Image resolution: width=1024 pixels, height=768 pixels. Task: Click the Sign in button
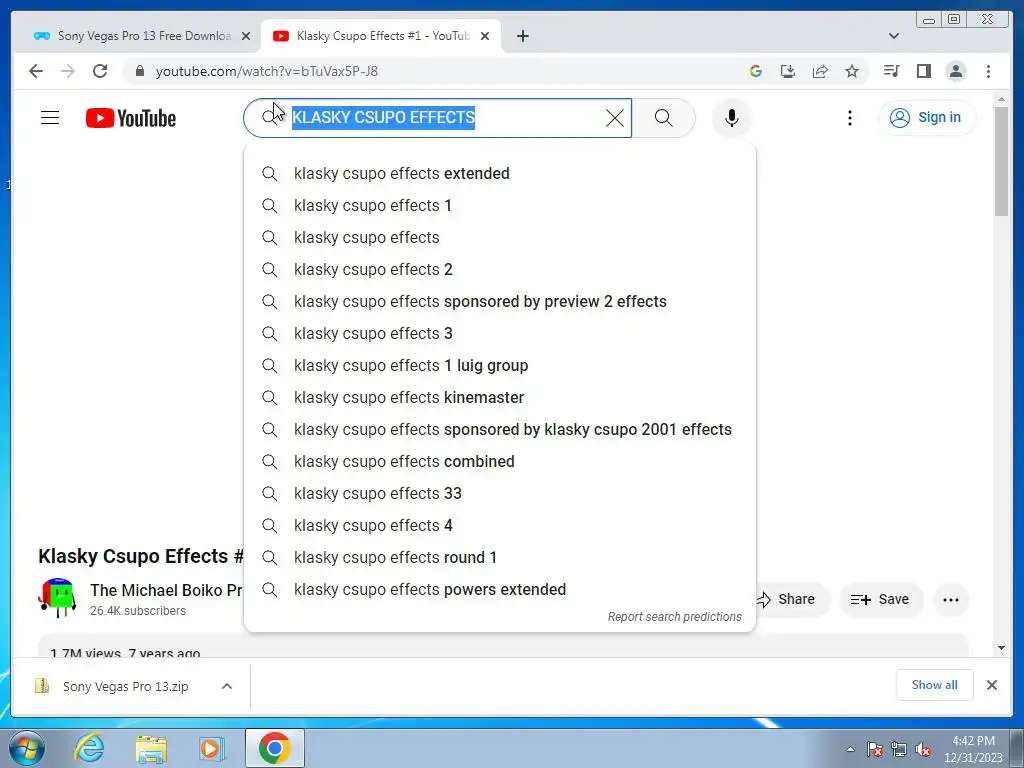click(927, 118)
